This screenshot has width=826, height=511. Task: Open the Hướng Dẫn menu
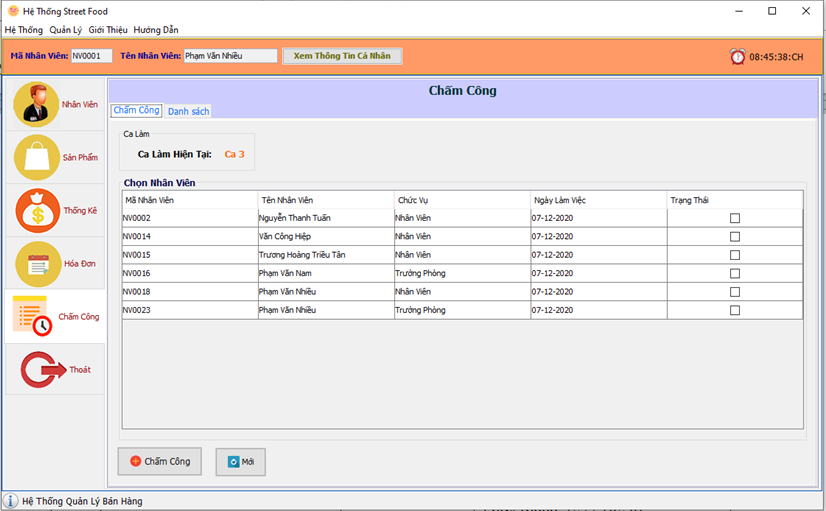pos(156,30)
